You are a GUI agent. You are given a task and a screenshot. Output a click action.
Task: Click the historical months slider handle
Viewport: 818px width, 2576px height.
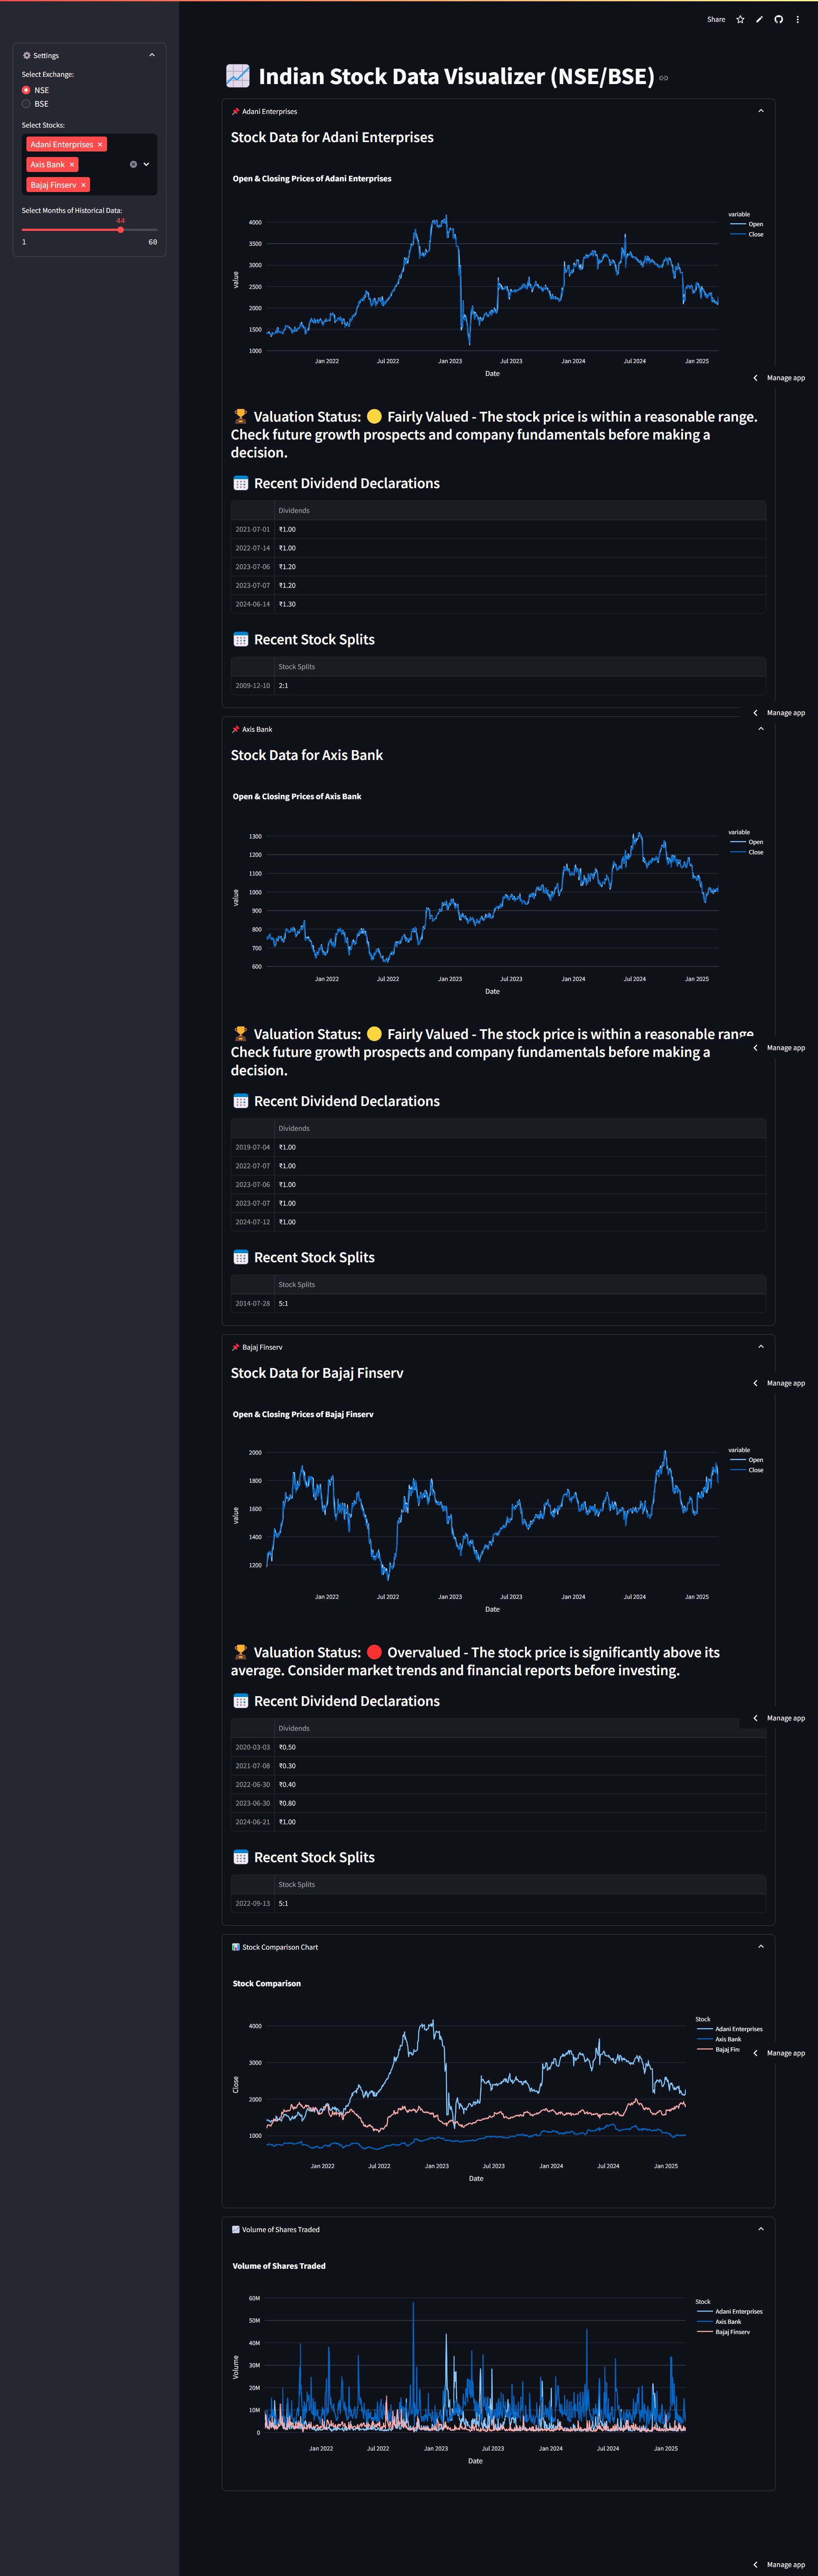[120, 230]
